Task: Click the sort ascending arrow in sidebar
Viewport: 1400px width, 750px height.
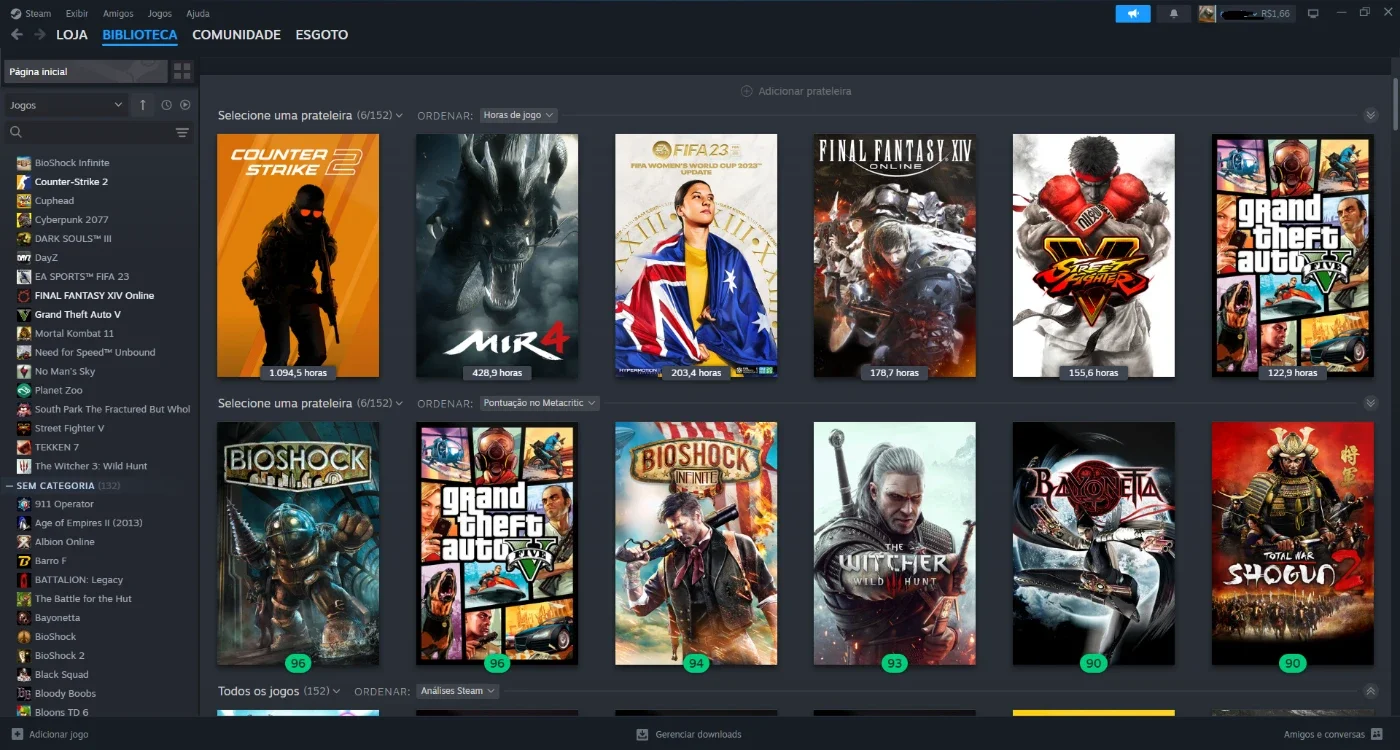Action: (143, 105)
